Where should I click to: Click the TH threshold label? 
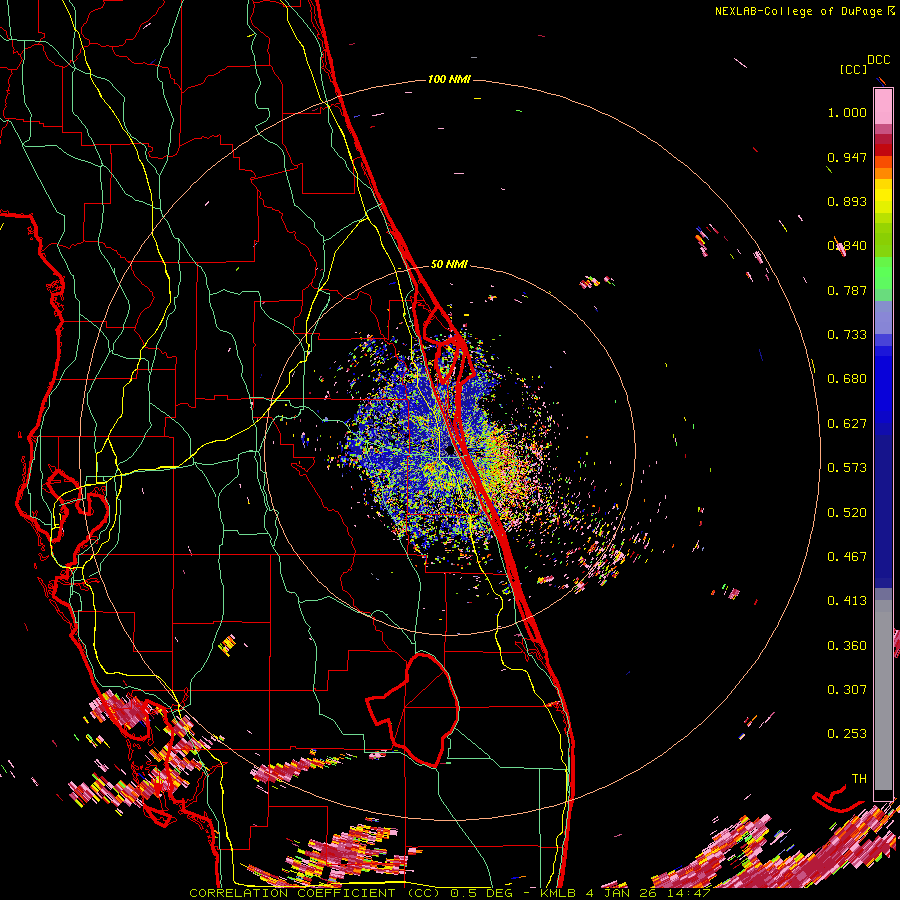(859, 779)
